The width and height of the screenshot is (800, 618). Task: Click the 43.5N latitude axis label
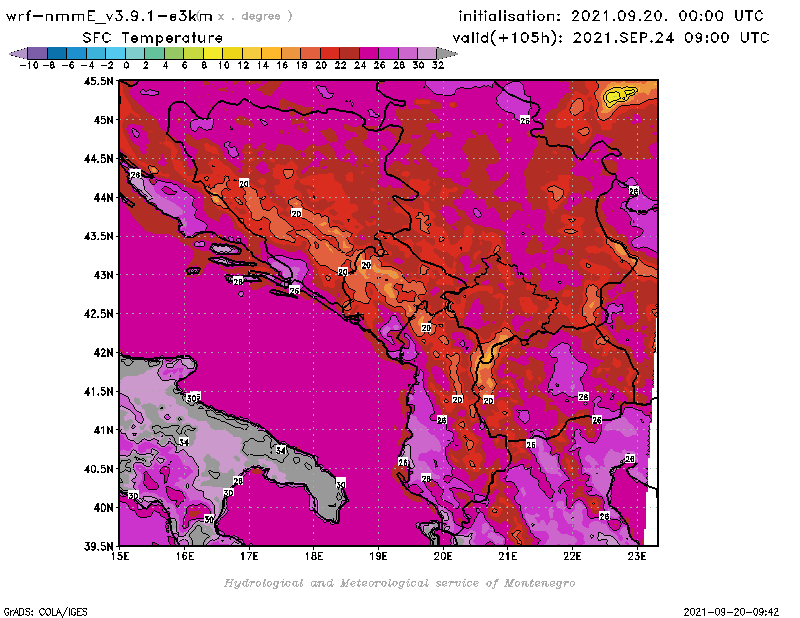98,236
